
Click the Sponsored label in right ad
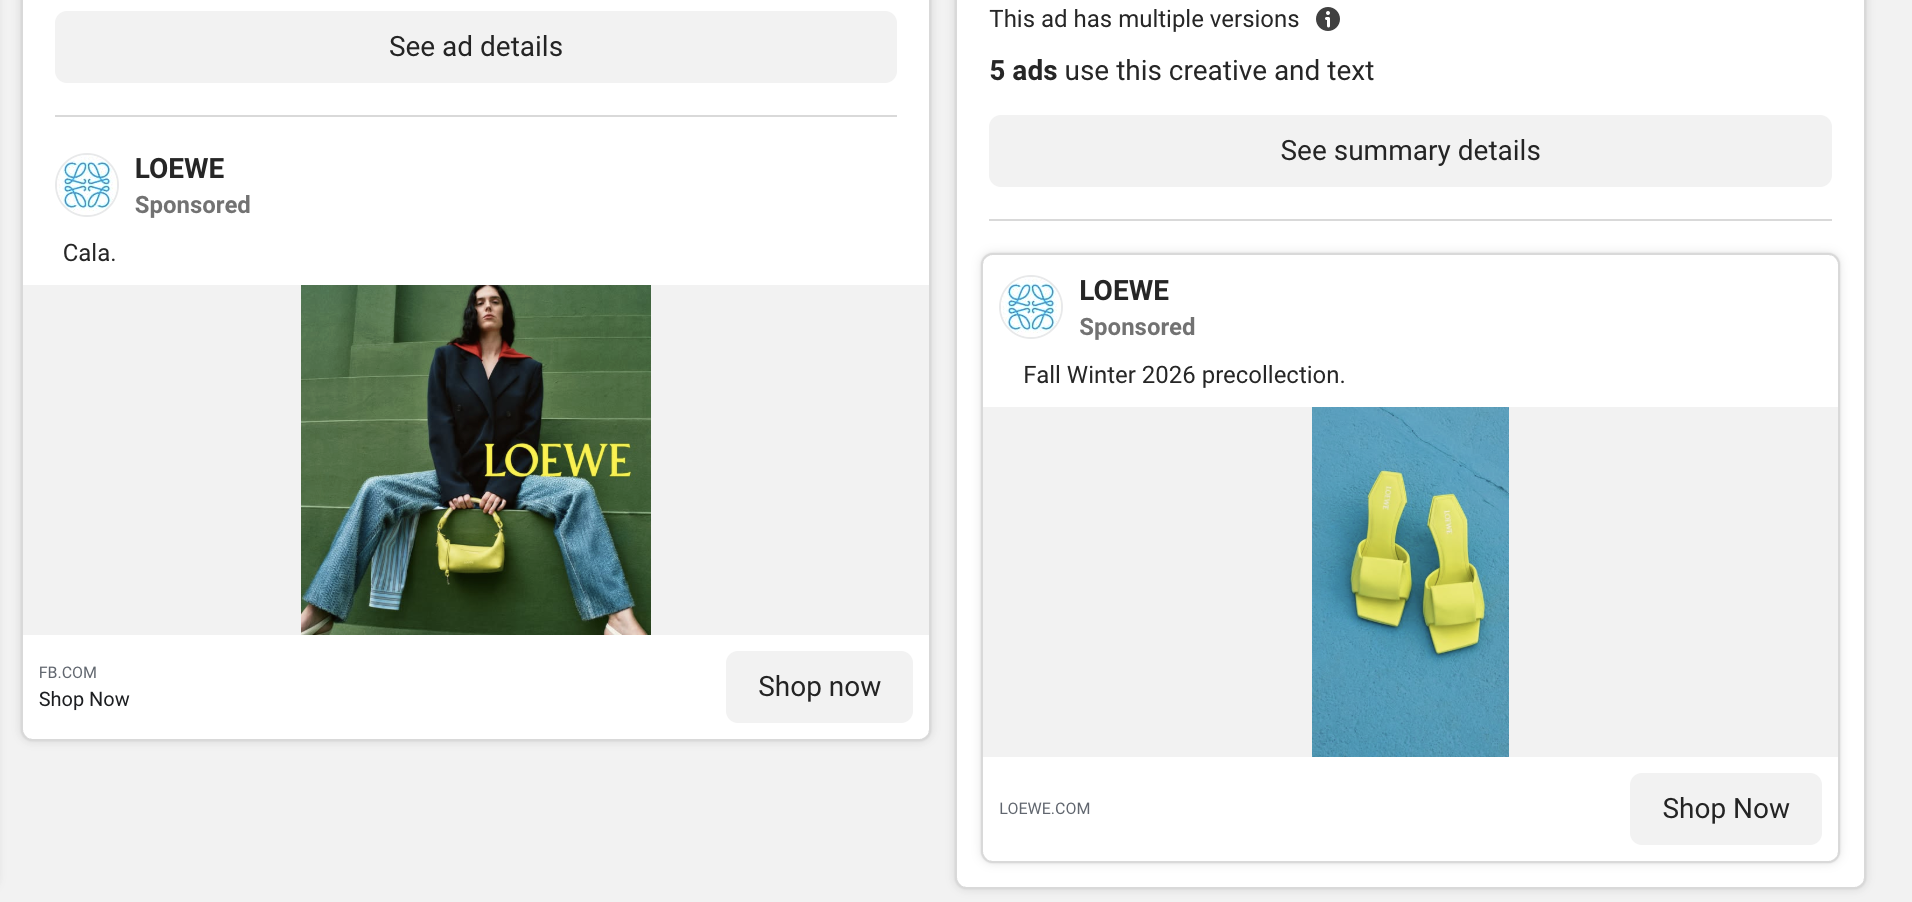[x=1137, y=327]
